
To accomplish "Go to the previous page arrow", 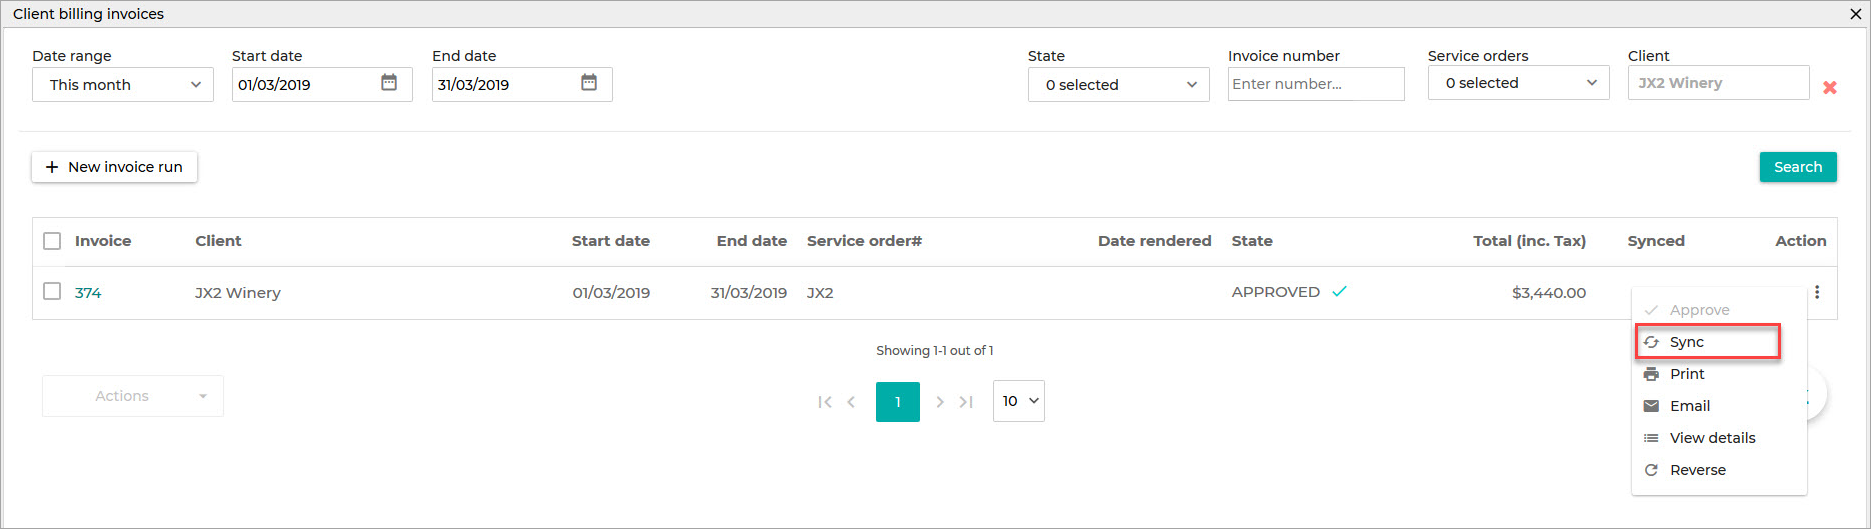I will (851, 402).
